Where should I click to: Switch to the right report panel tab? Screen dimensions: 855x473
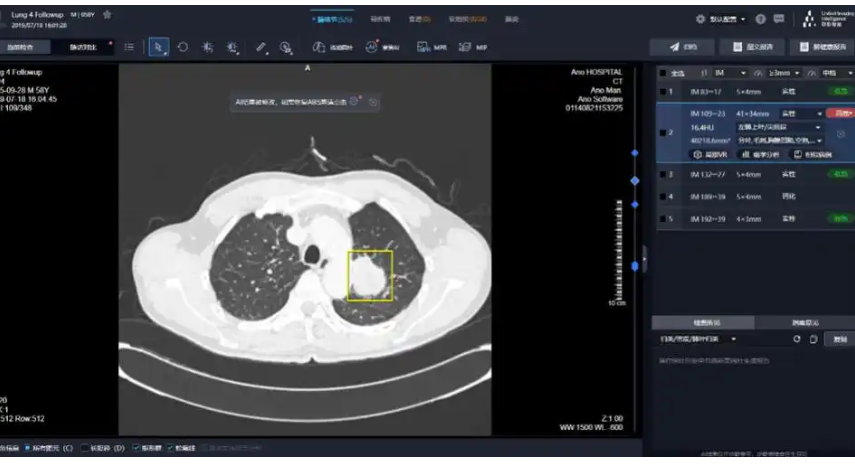click(x=805, y=323)
